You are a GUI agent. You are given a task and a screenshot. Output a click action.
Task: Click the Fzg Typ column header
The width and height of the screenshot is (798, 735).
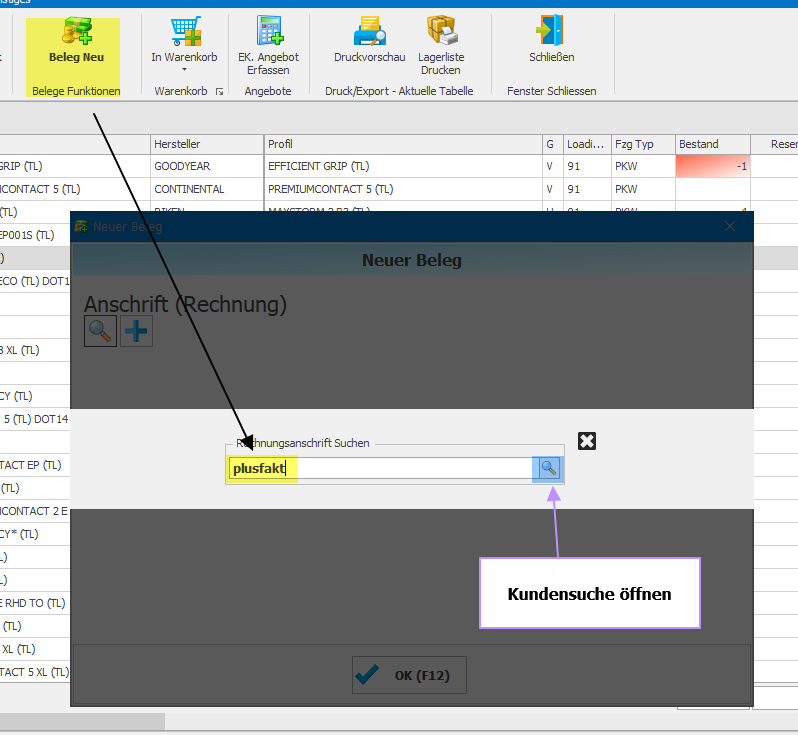[x=642, y=144]
